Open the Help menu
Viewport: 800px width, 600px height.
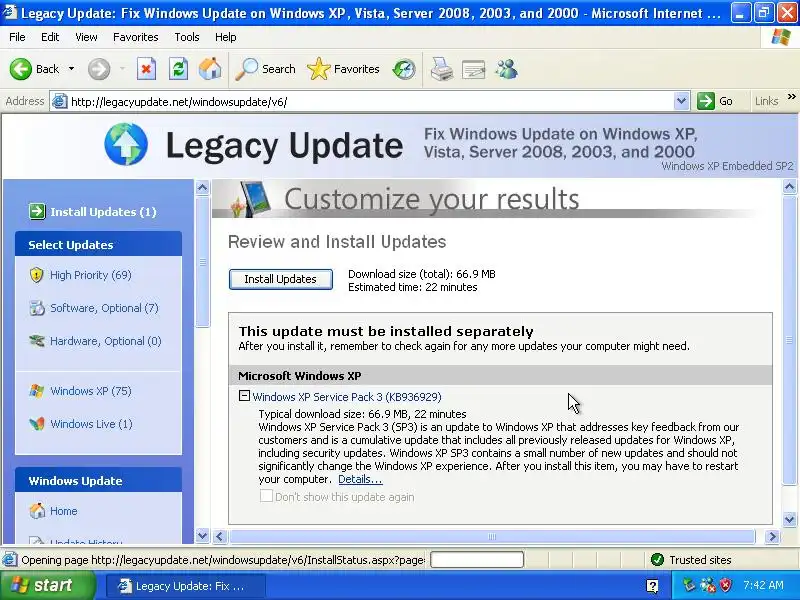tap(226, 37)
